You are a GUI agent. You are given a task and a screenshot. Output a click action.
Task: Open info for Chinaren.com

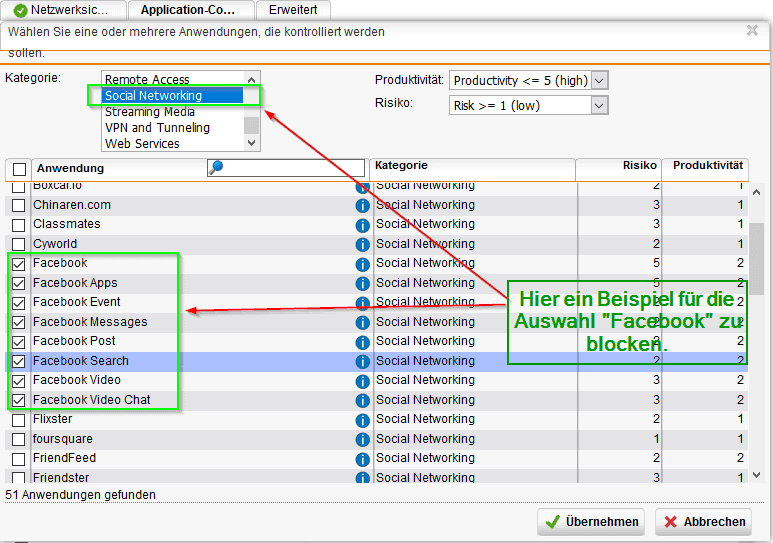pos(362,206)
